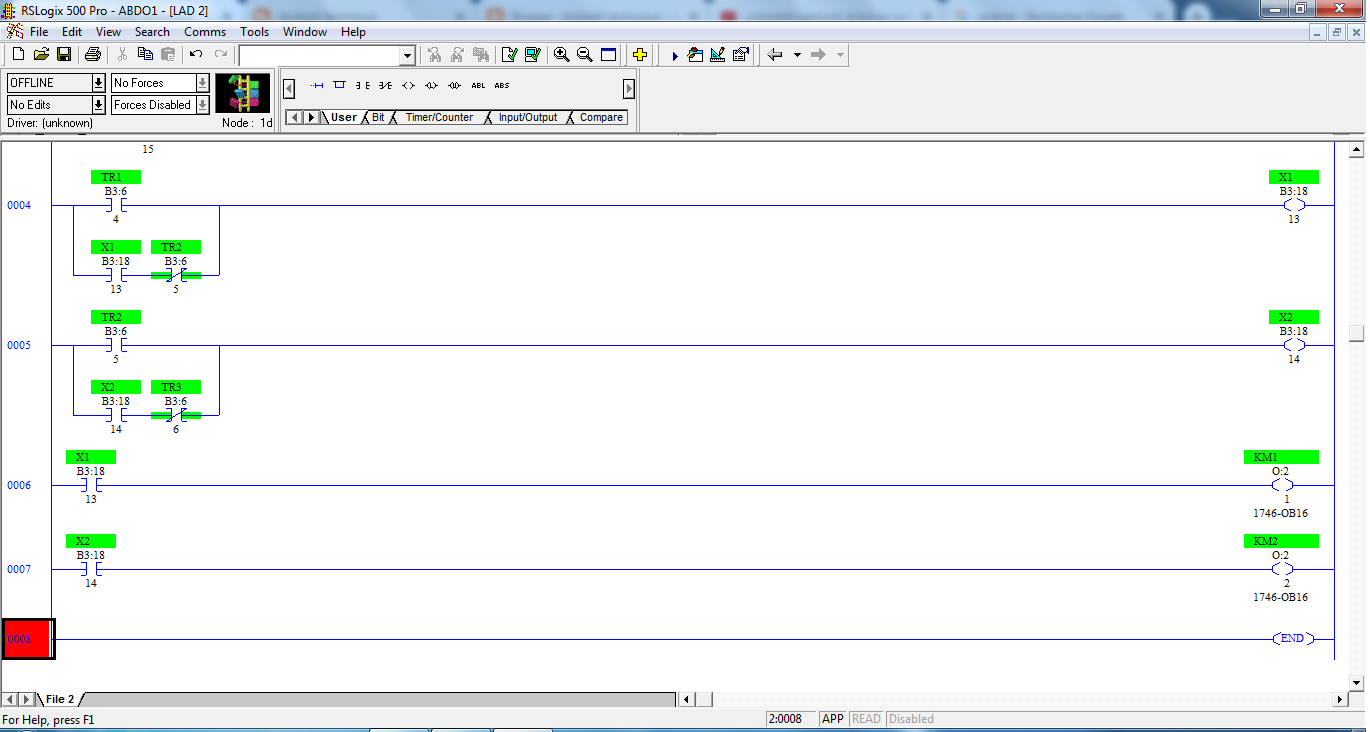Select the Examine If Open contact instruction
Viewport: 1370px width, 732px height.
click(x=384, y=85)
